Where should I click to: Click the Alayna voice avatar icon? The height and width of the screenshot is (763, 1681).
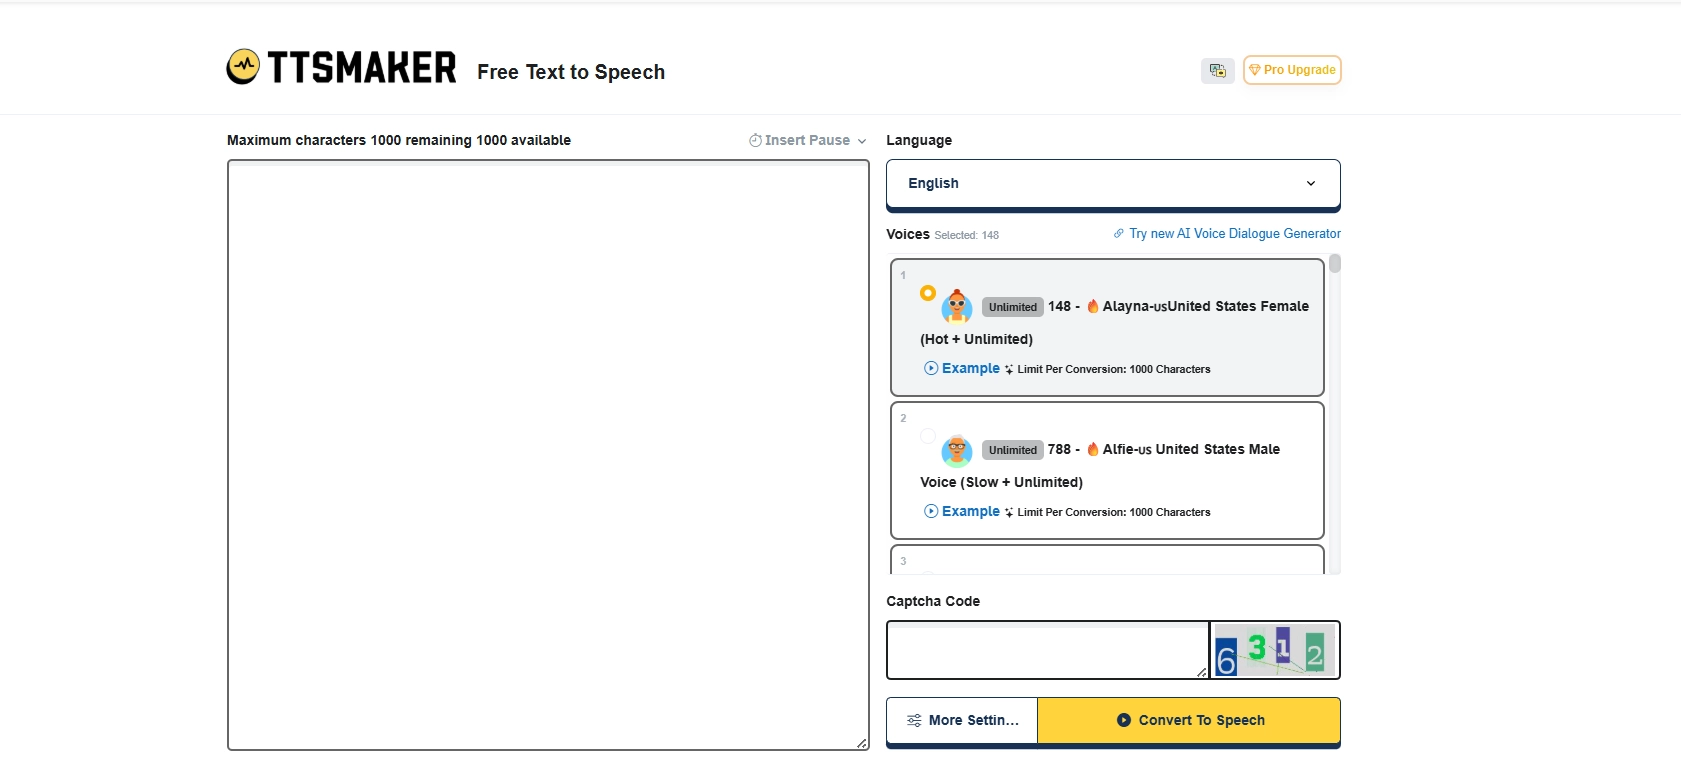[x=957, y=306]
